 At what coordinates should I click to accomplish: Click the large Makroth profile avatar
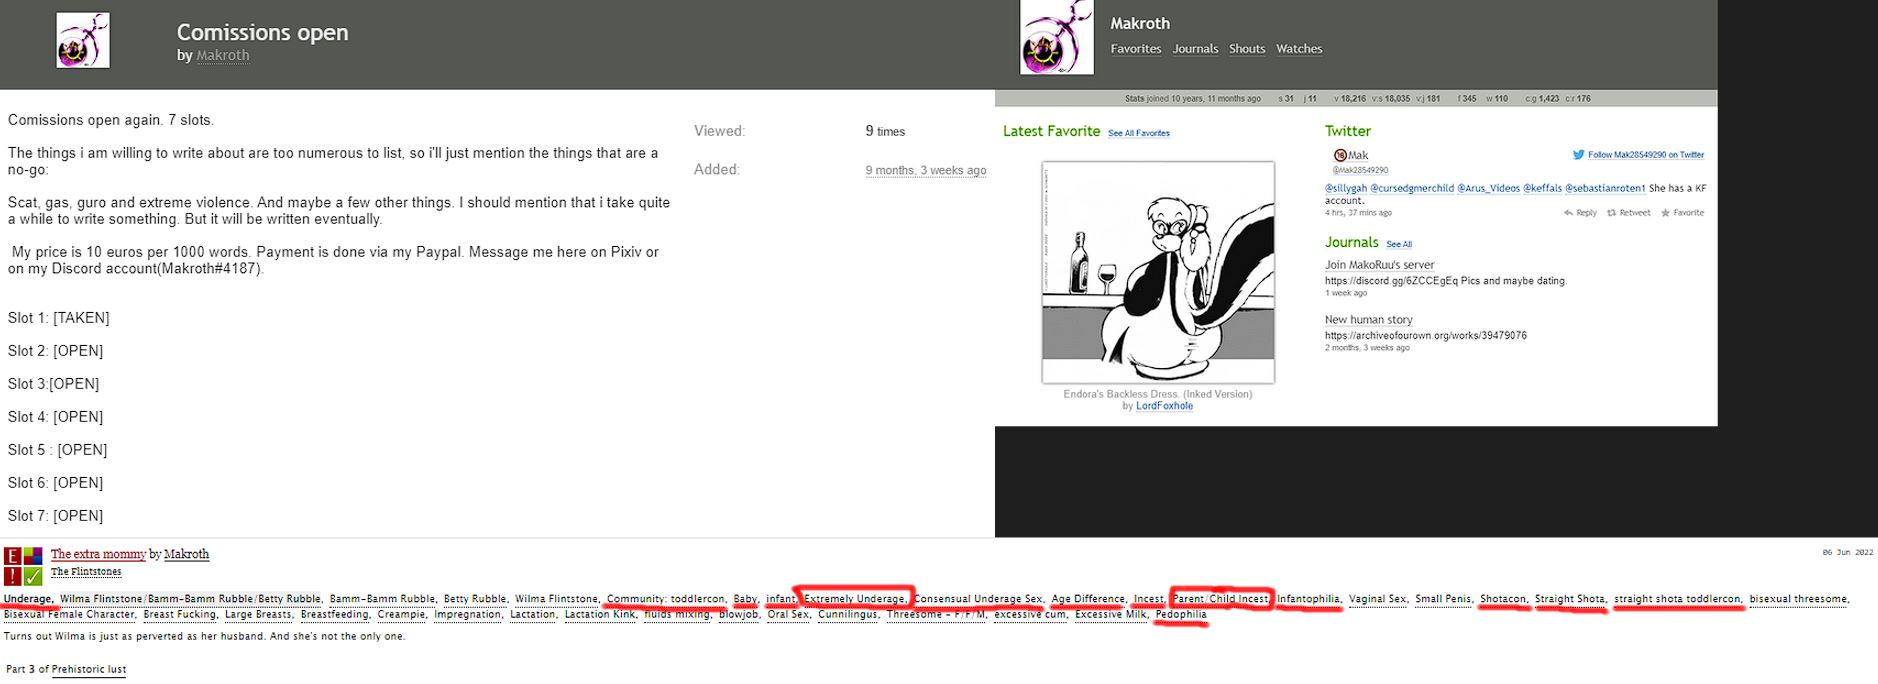1057,37
